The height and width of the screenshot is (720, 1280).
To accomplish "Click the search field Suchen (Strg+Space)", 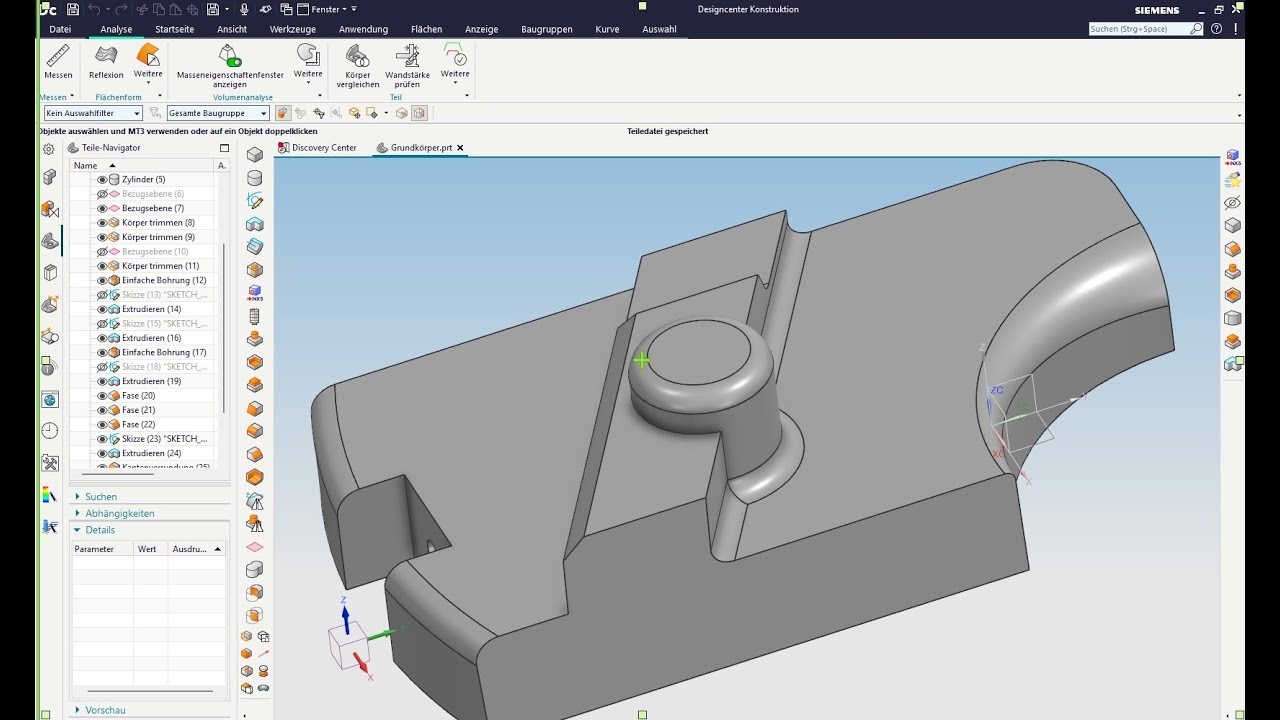I will point(1146,29).
